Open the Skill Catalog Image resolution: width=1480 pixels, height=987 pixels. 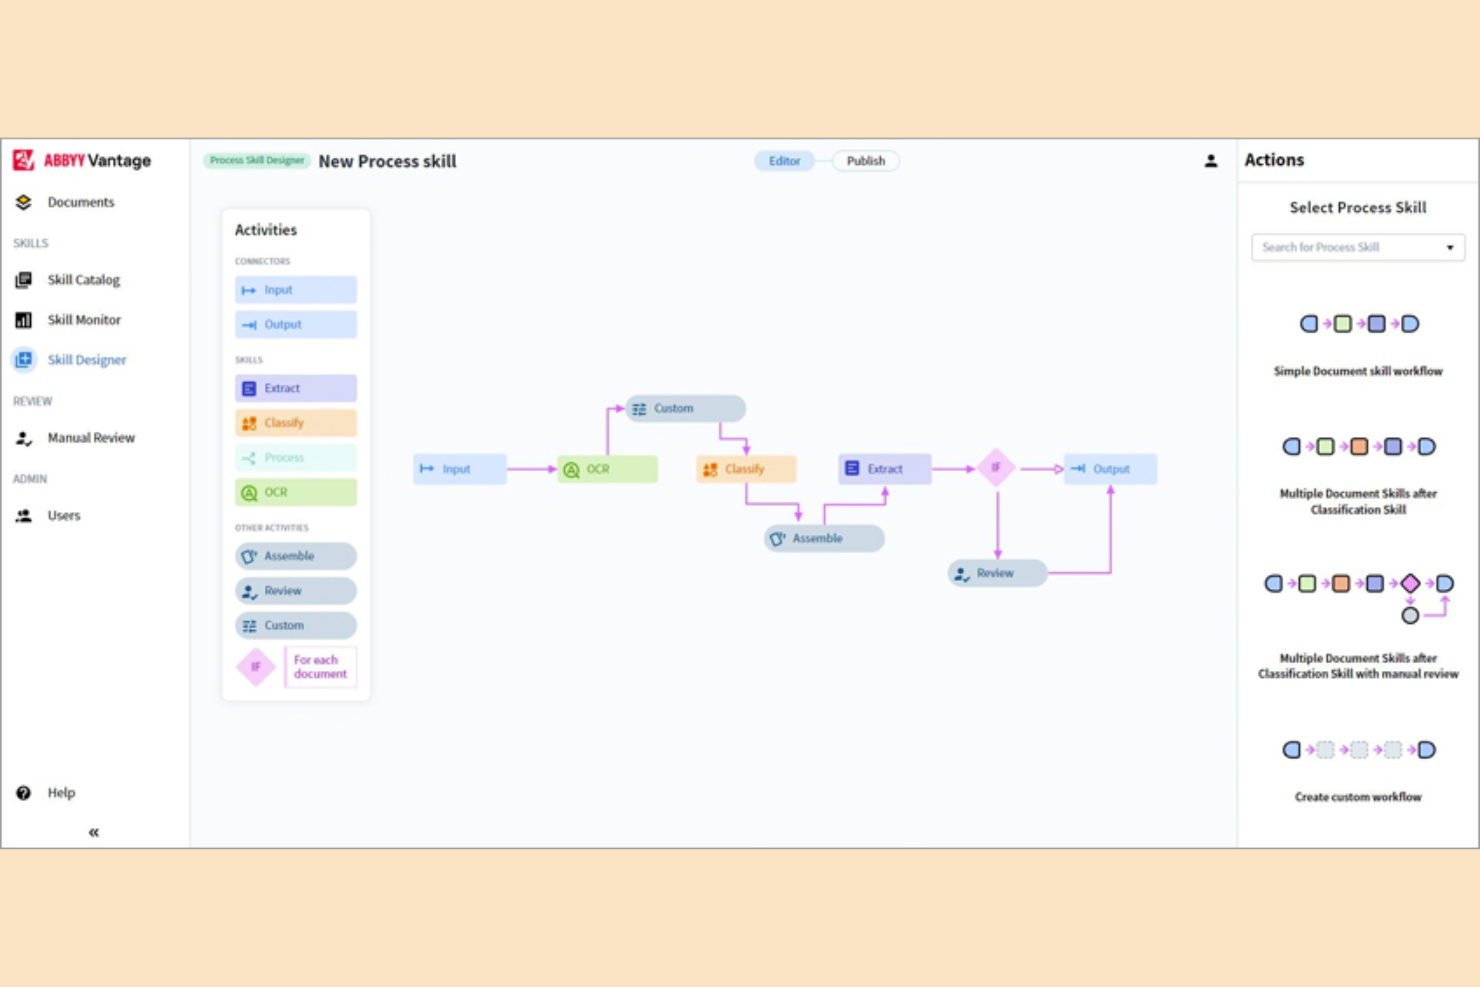[83, 279]
